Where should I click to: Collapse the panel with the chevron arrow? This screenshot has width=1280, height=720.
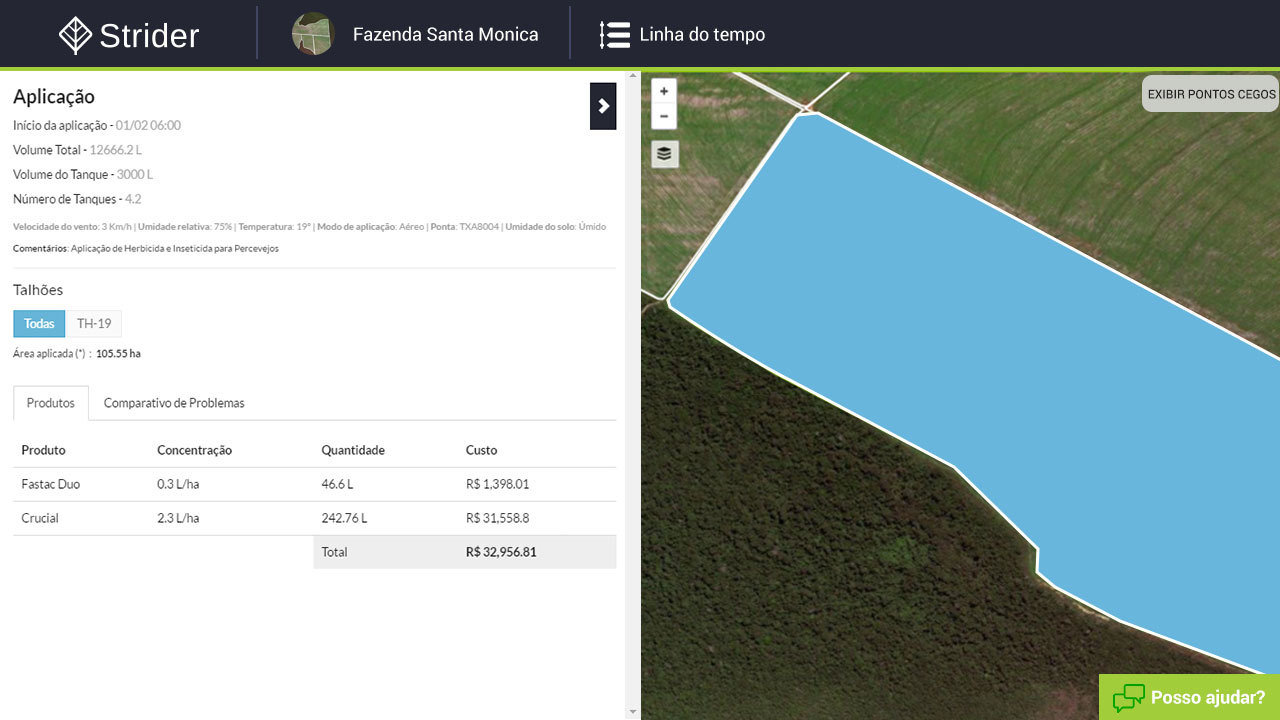603,106
